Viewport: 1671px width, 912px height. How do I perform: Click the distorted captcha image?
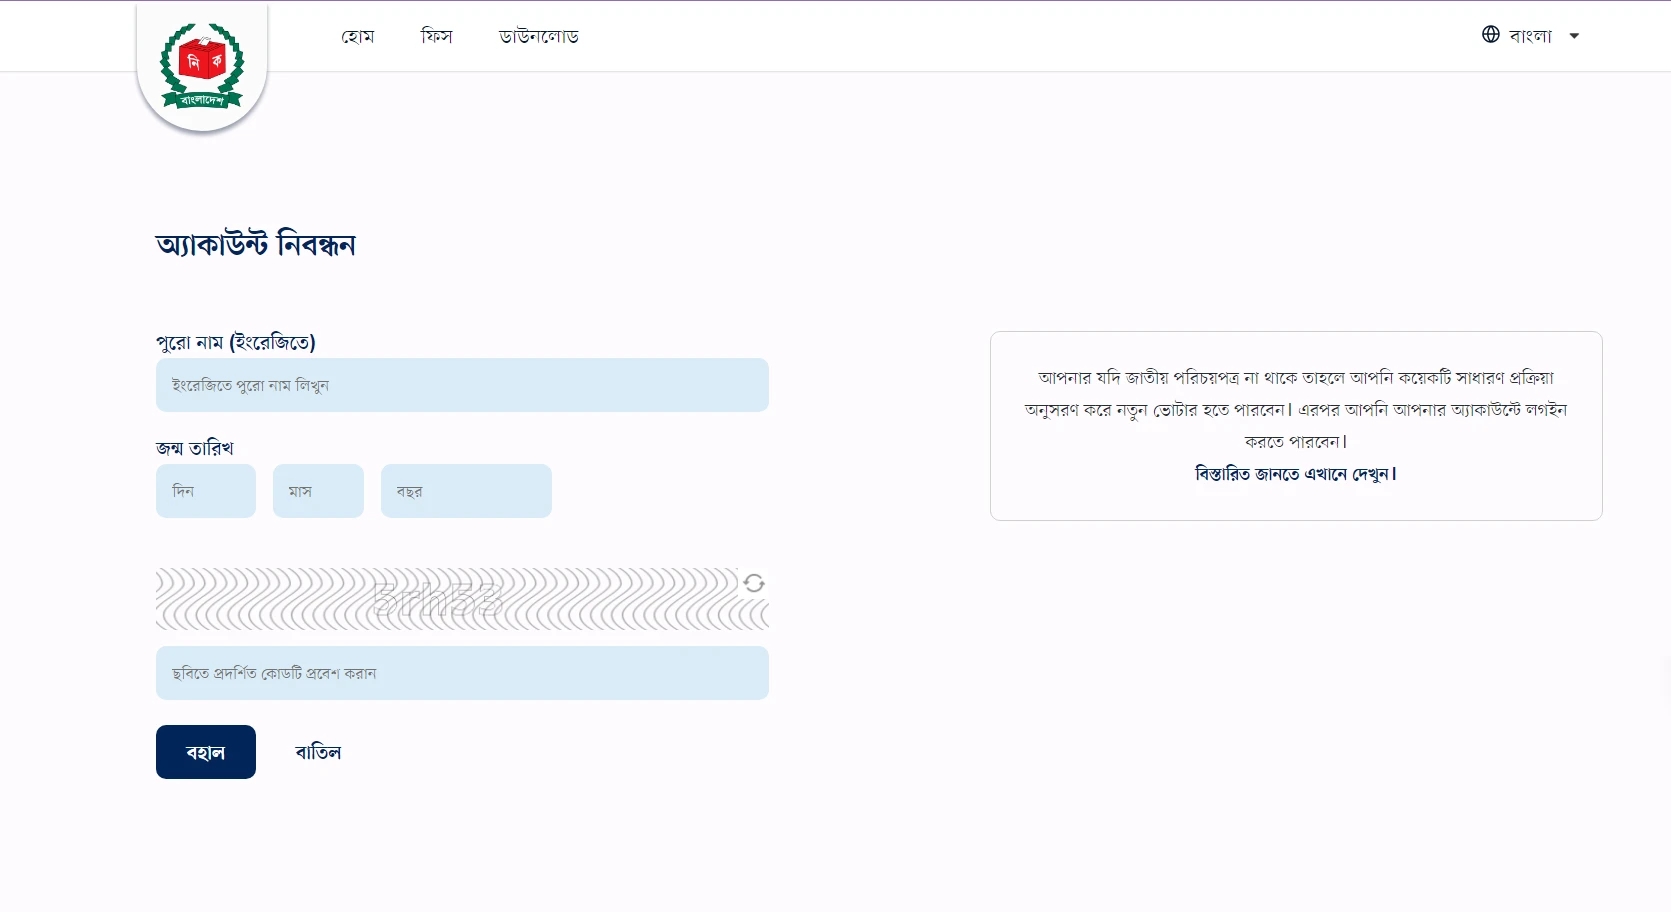coord(440,599)
